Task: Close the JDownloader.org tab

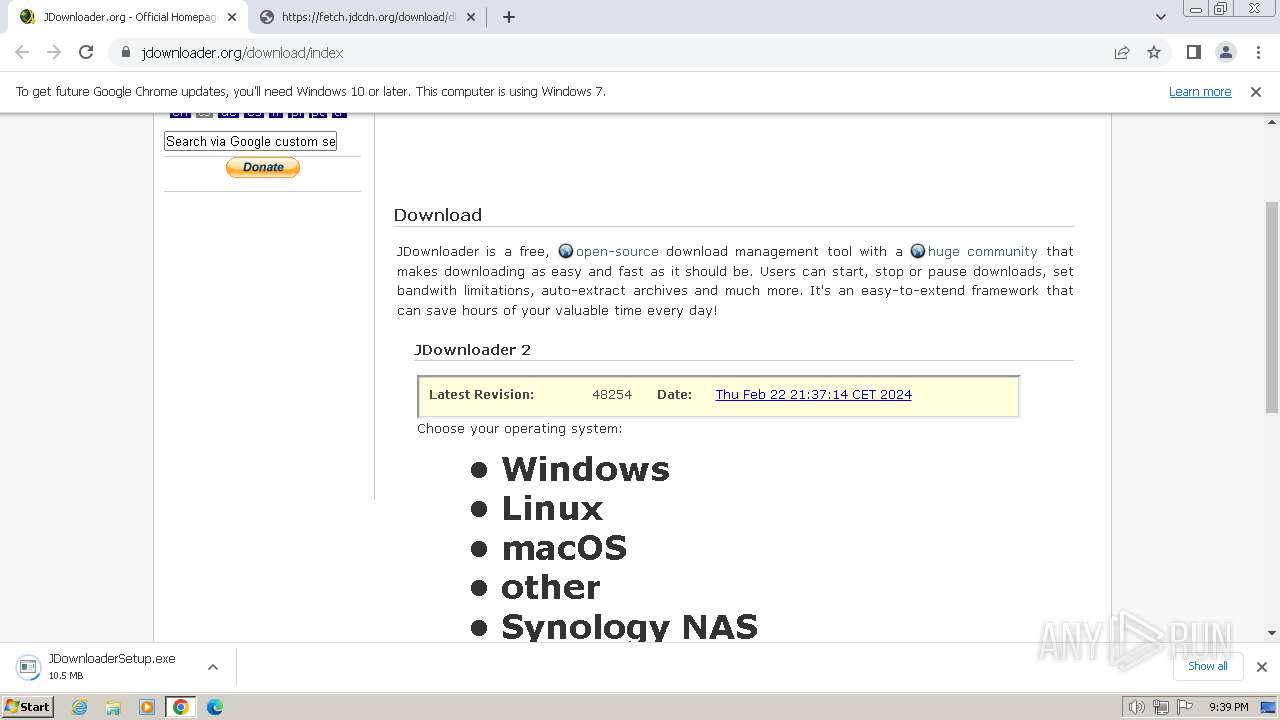Action: pos(231,17)
